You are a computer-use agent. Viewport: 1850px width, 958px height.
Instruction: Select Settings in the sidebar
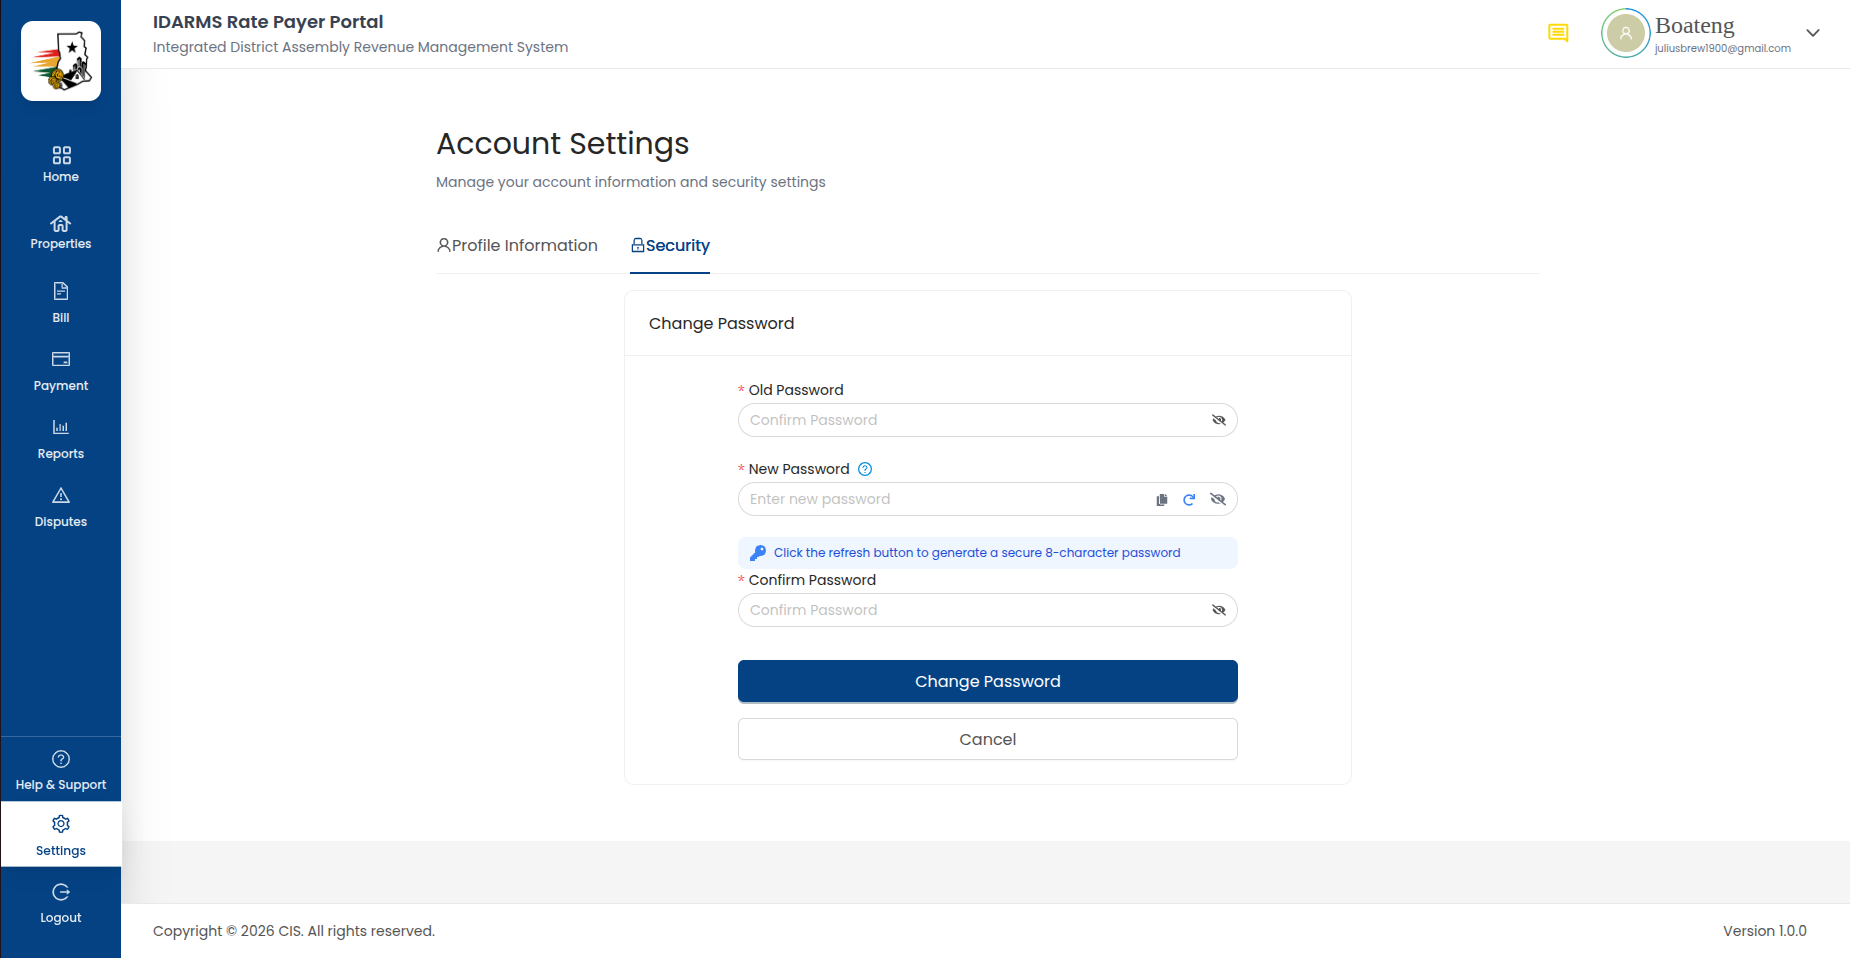coord(61,835)
